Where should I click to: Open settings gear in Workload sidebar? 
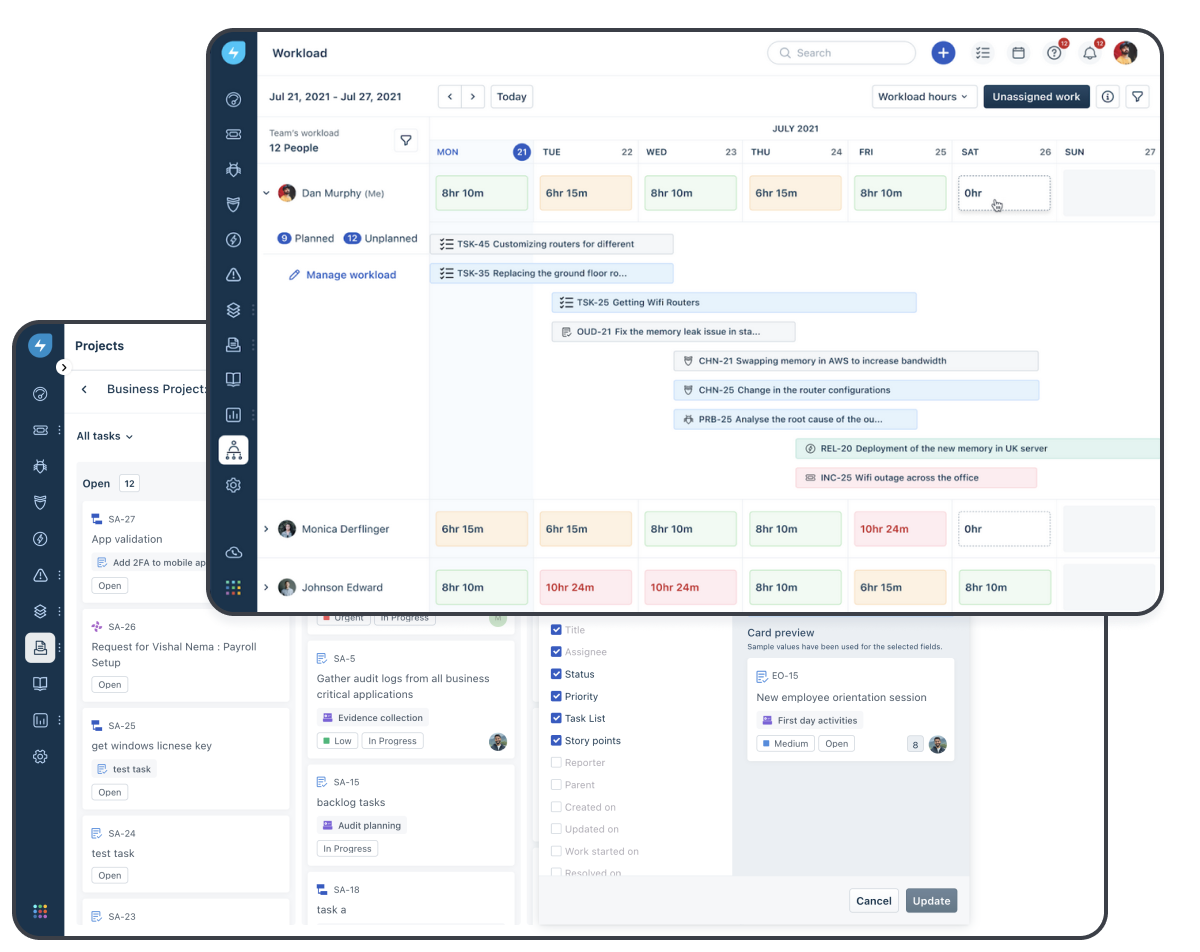click(x=233, y=485)
